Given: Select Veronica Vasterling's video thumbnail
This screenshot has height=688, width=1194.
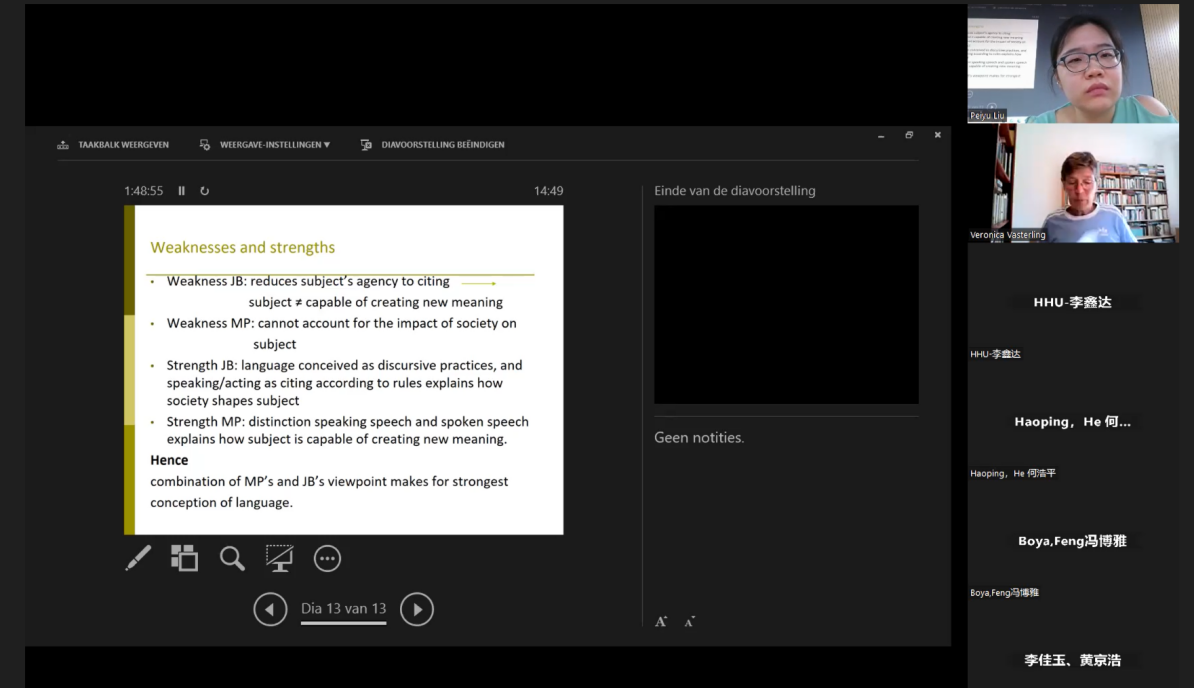Looking at the screenshot, I should (x=1073, y=183).
